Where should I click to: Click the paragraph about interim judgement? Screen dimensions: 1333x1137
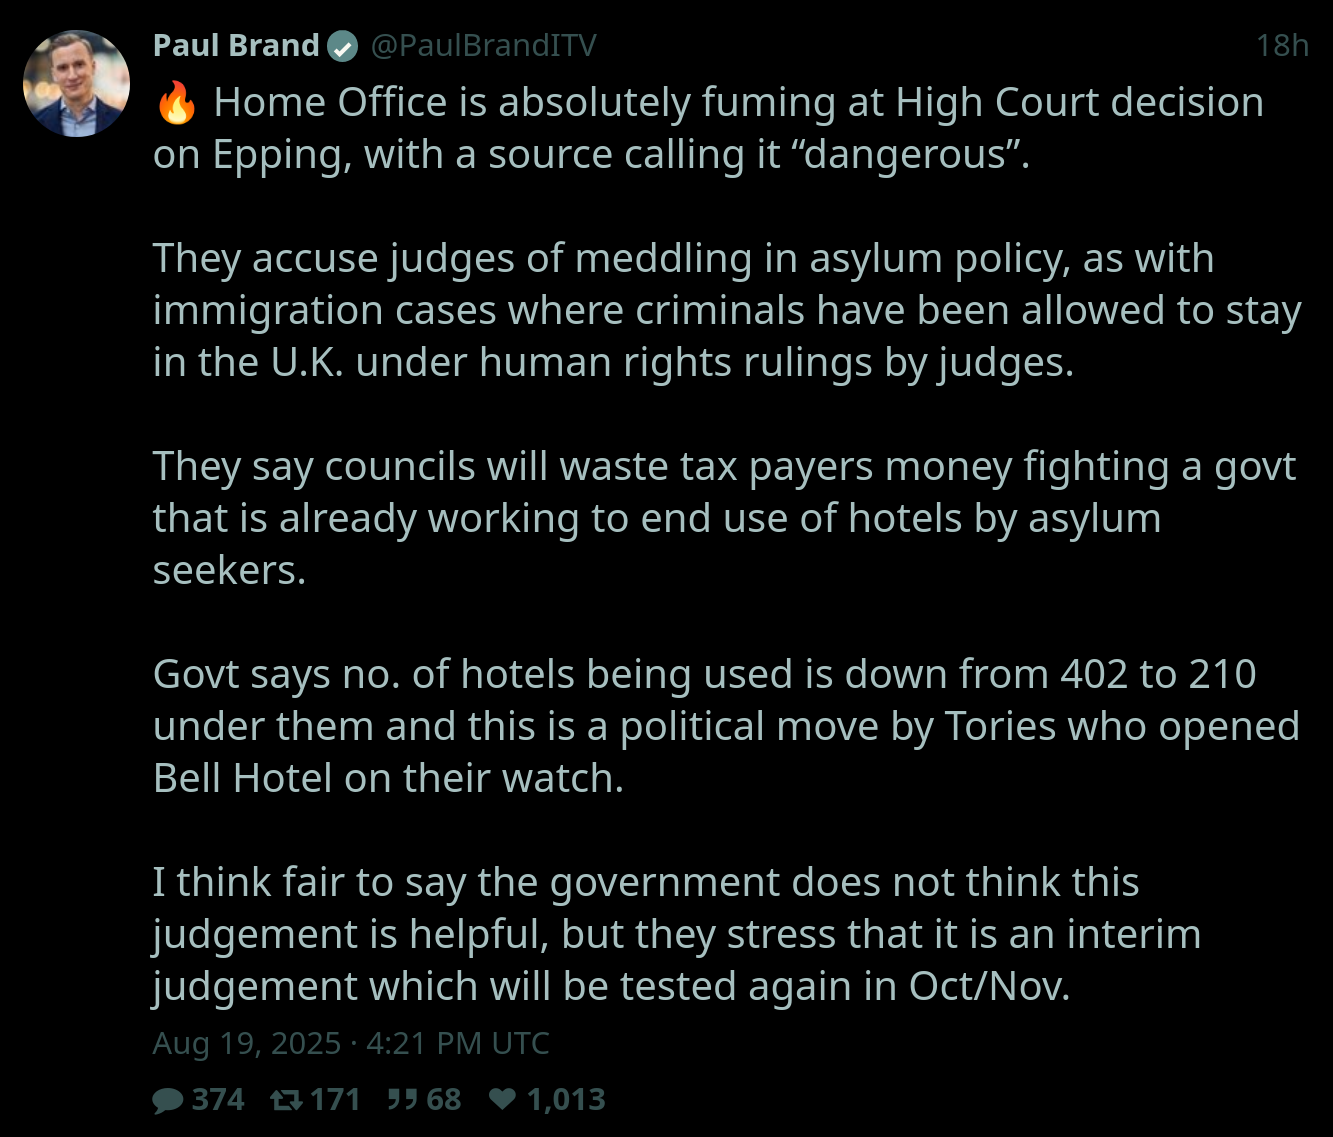[x=677, y=935]
